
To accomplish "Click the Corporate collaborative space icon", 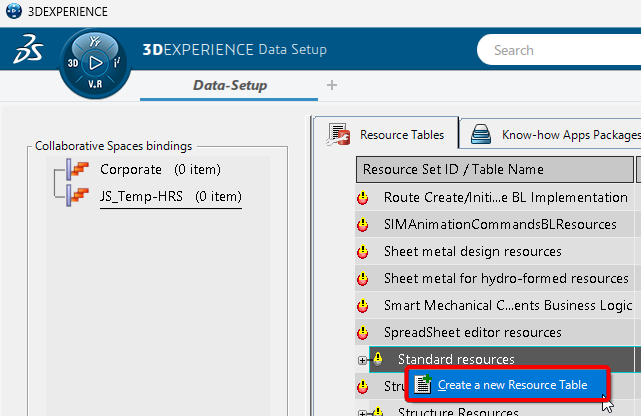I will tap(78, 170).
